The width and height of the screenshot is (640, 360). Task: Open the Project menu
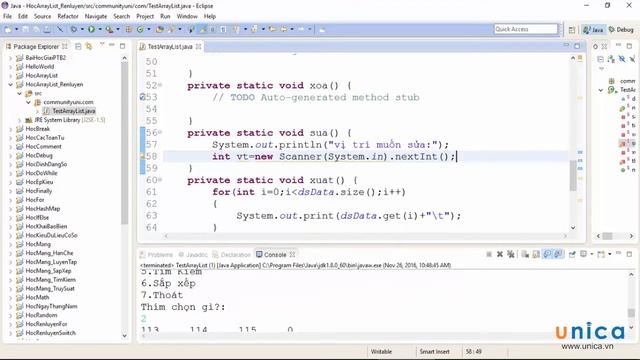click(x=145, y=16)
